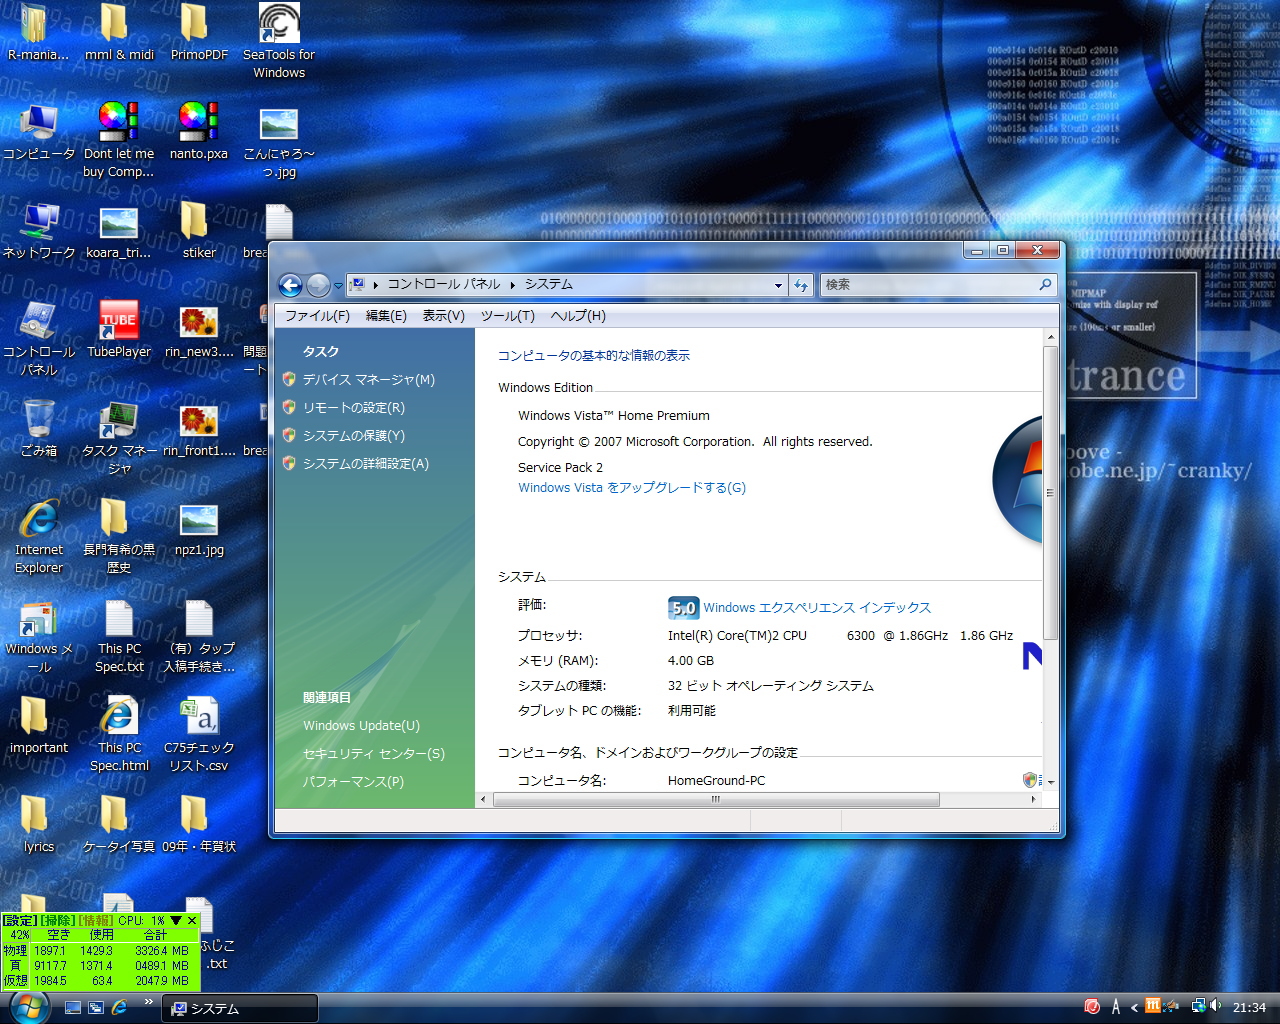Open the ファイル(F) menu
The image size is (1280, 1024).
(317, 316)
